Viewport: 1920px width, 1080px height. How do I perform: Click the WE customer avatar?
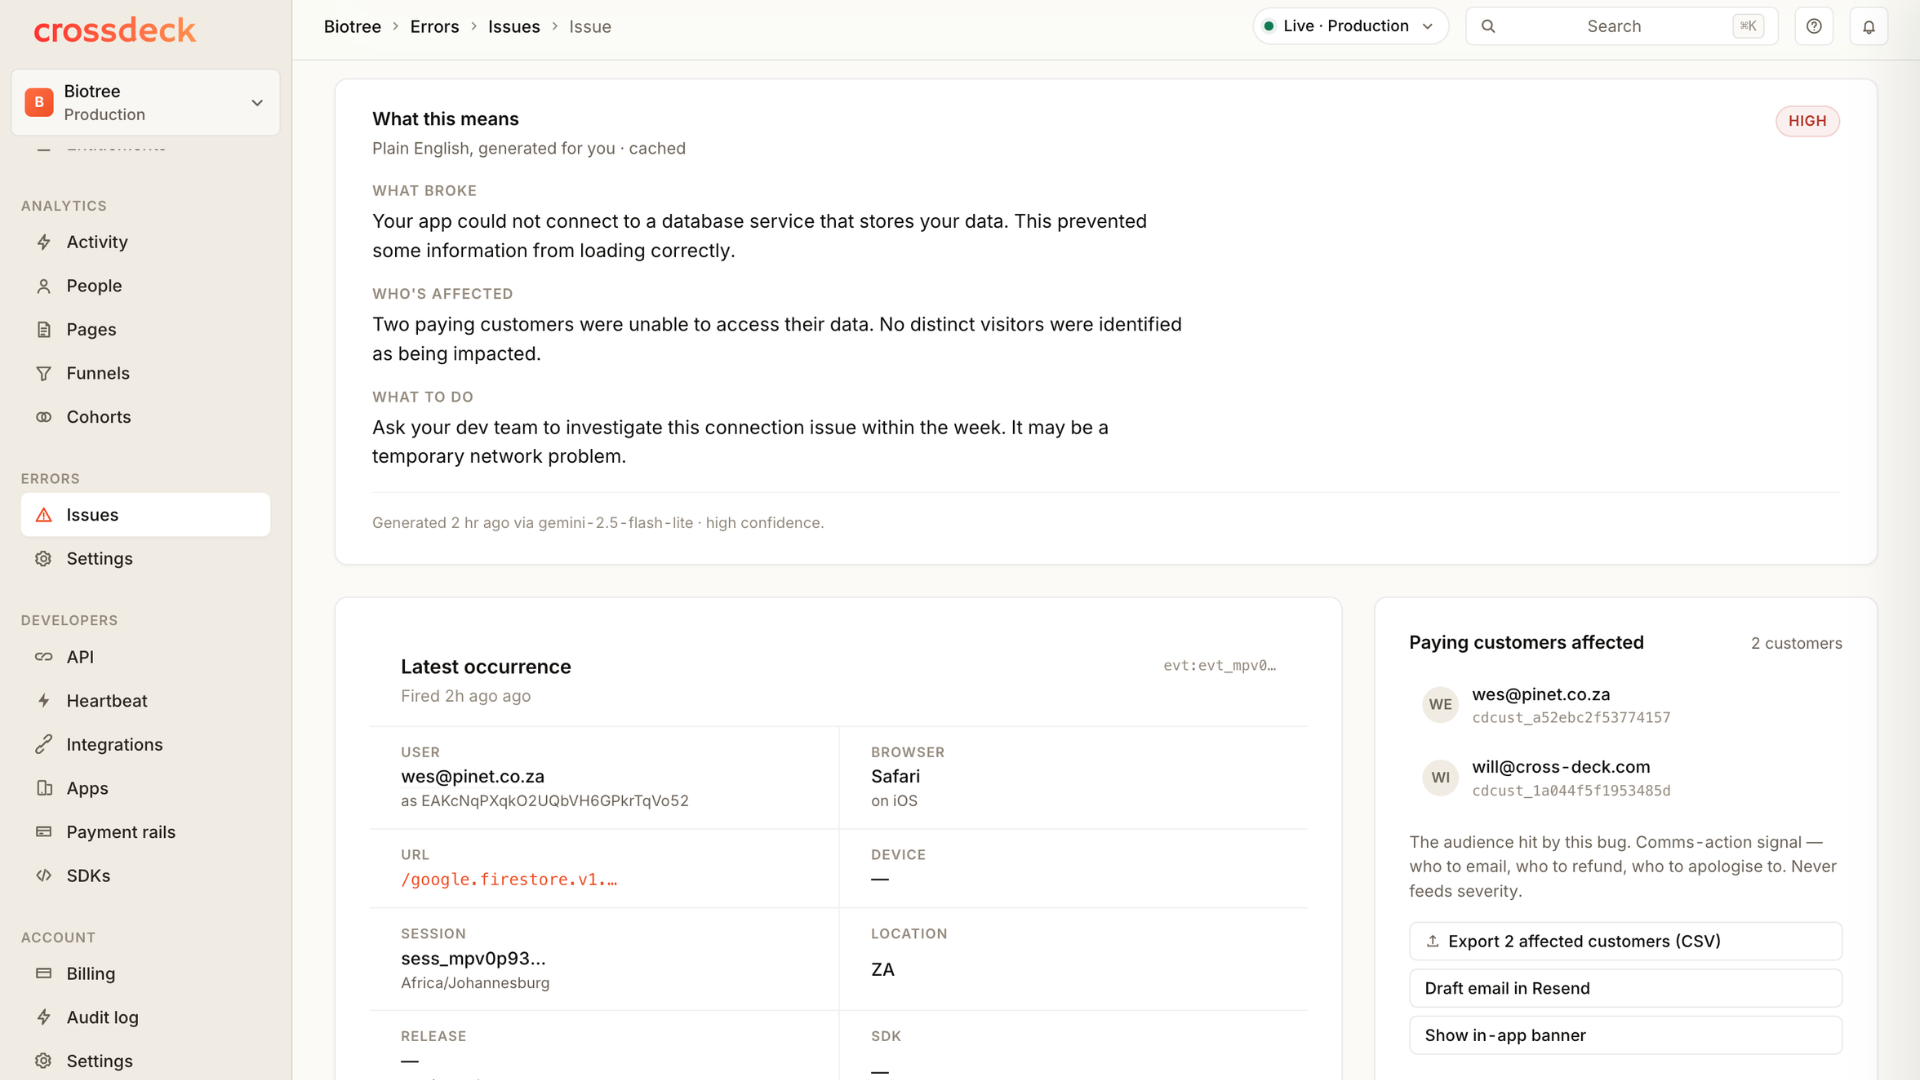click(1441, 705)
